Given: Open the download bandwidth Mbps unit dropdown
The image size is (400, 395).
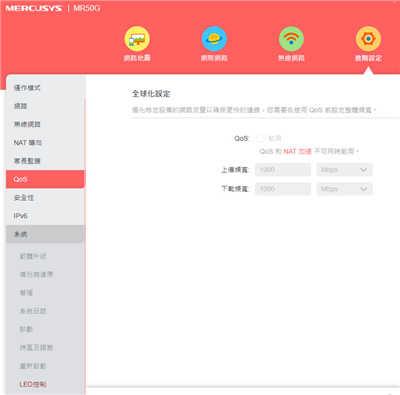Looking at the screenshot, I should (x=344, y=189).
